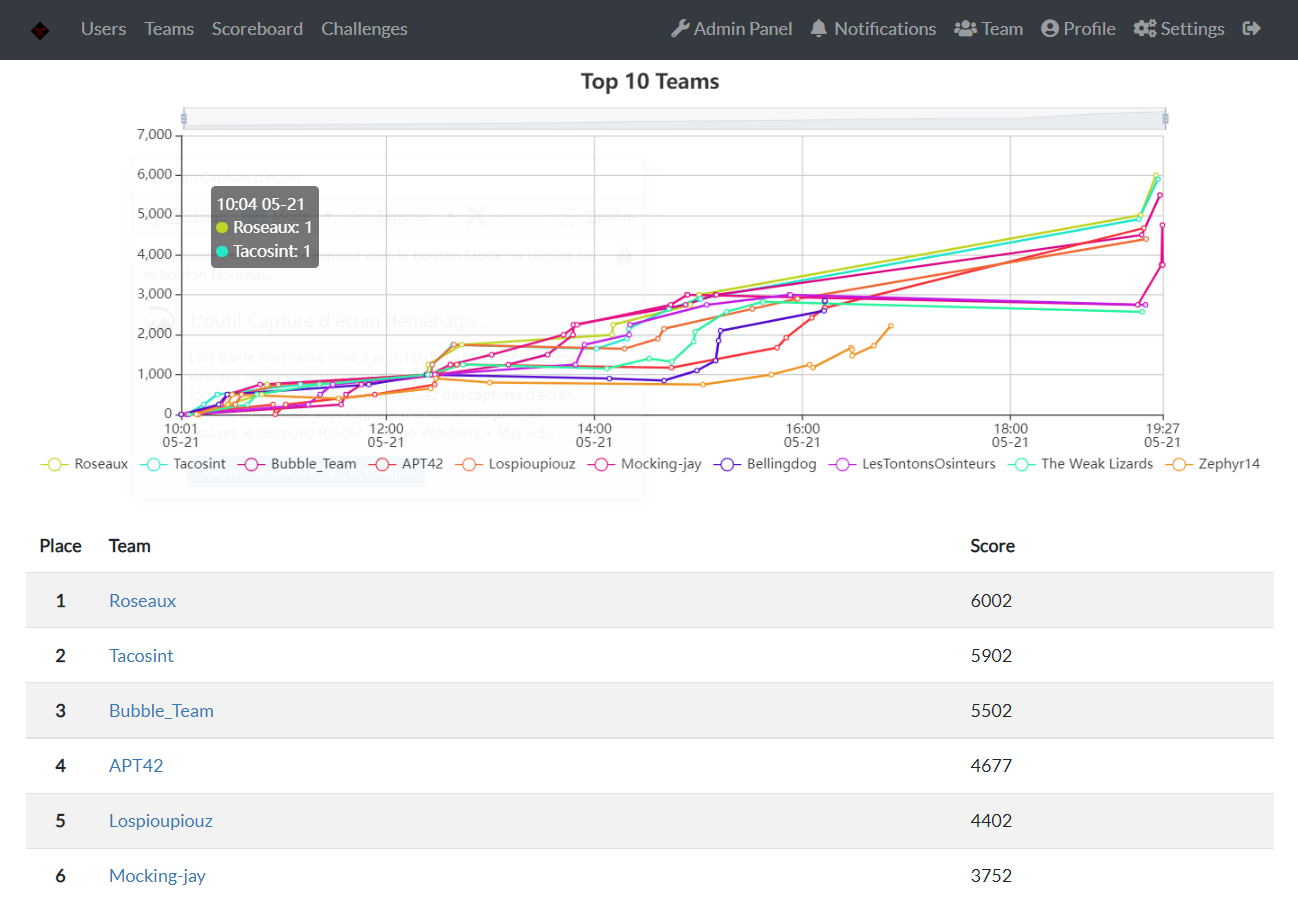Click left handle of chart zoom slider

184,119
